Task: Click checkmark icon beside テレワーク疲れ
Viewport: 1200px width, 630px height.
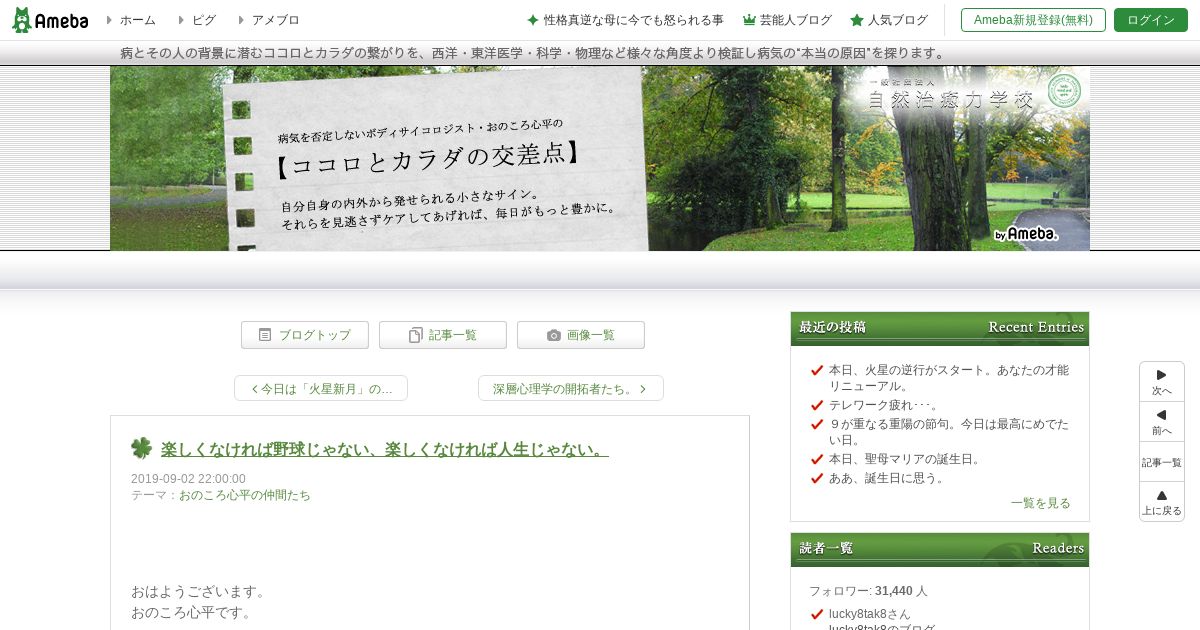Action: point(817,405)
